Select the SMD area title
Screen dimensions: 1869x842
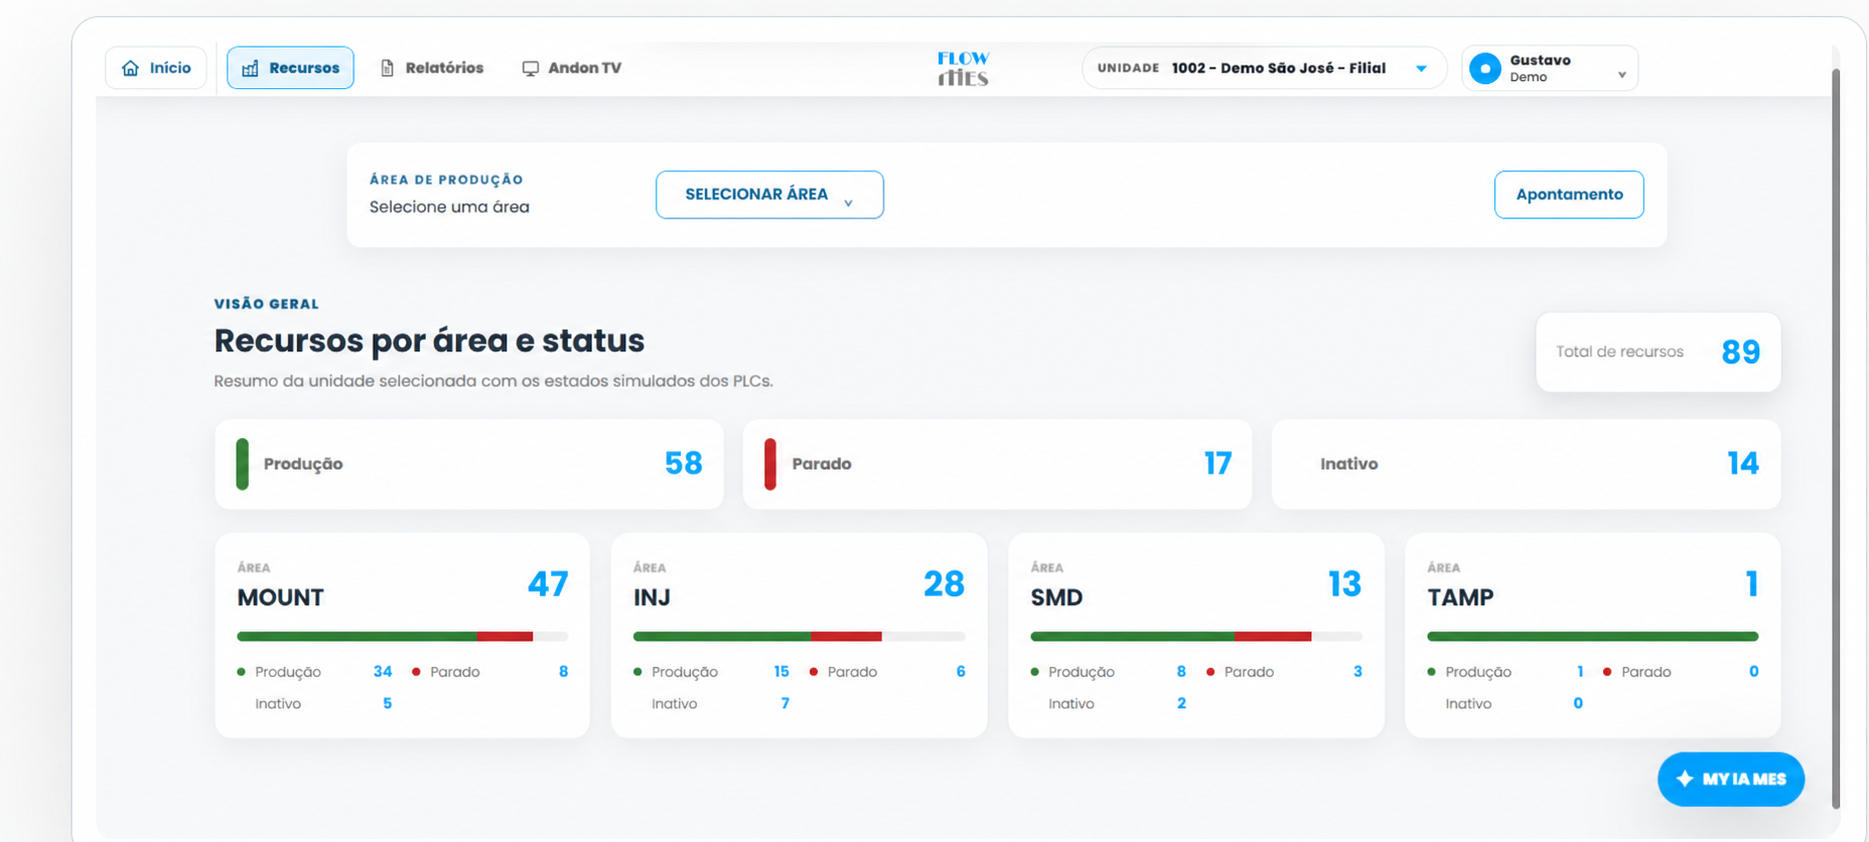1057,598
